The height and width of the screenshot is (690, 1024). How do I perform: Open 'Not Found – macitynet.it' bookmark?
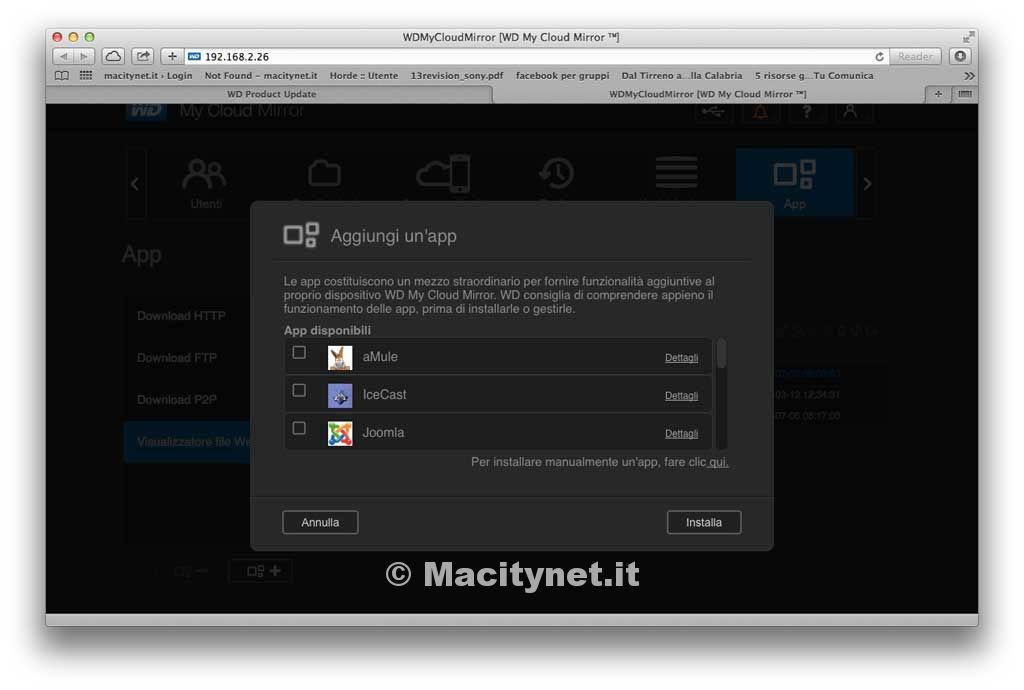(261, 76)
